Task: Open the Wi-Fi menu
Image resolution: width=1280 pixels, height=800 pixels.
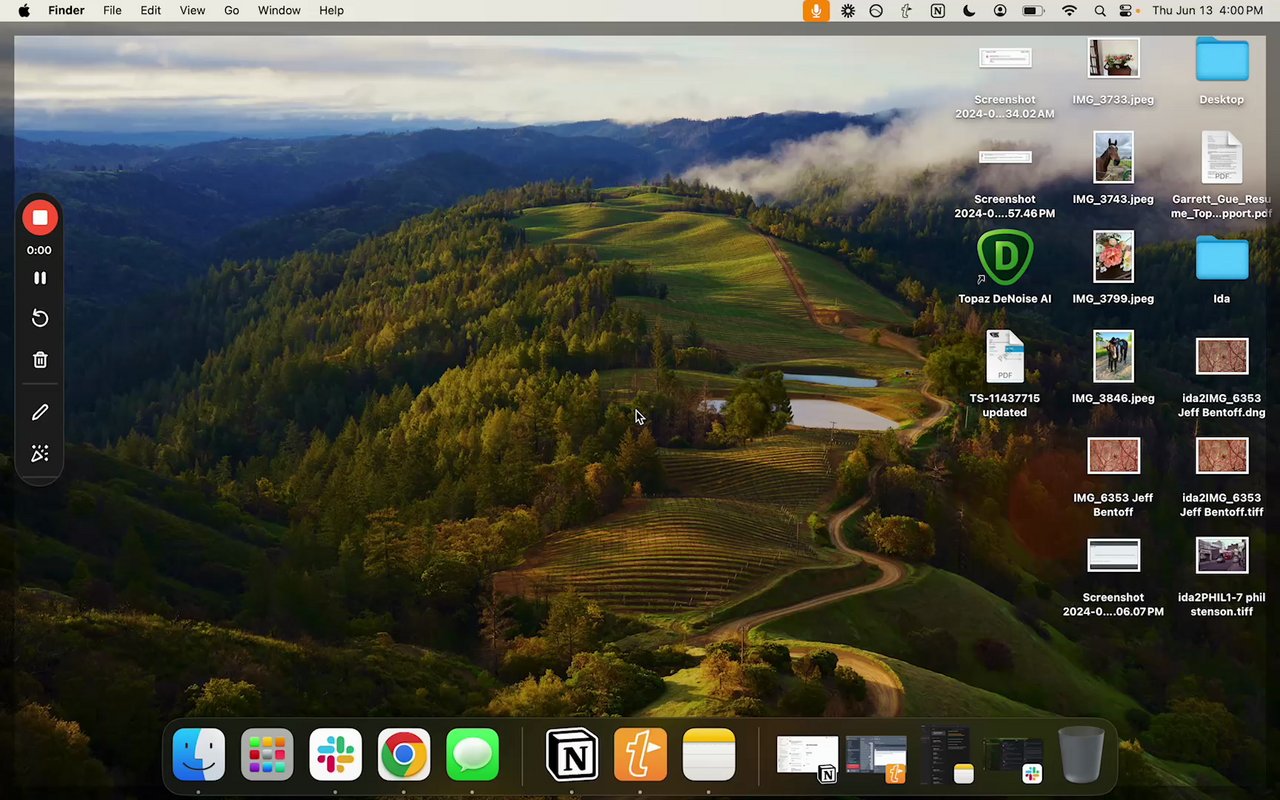Action: pyautogui.click(x=1069, y=10)
